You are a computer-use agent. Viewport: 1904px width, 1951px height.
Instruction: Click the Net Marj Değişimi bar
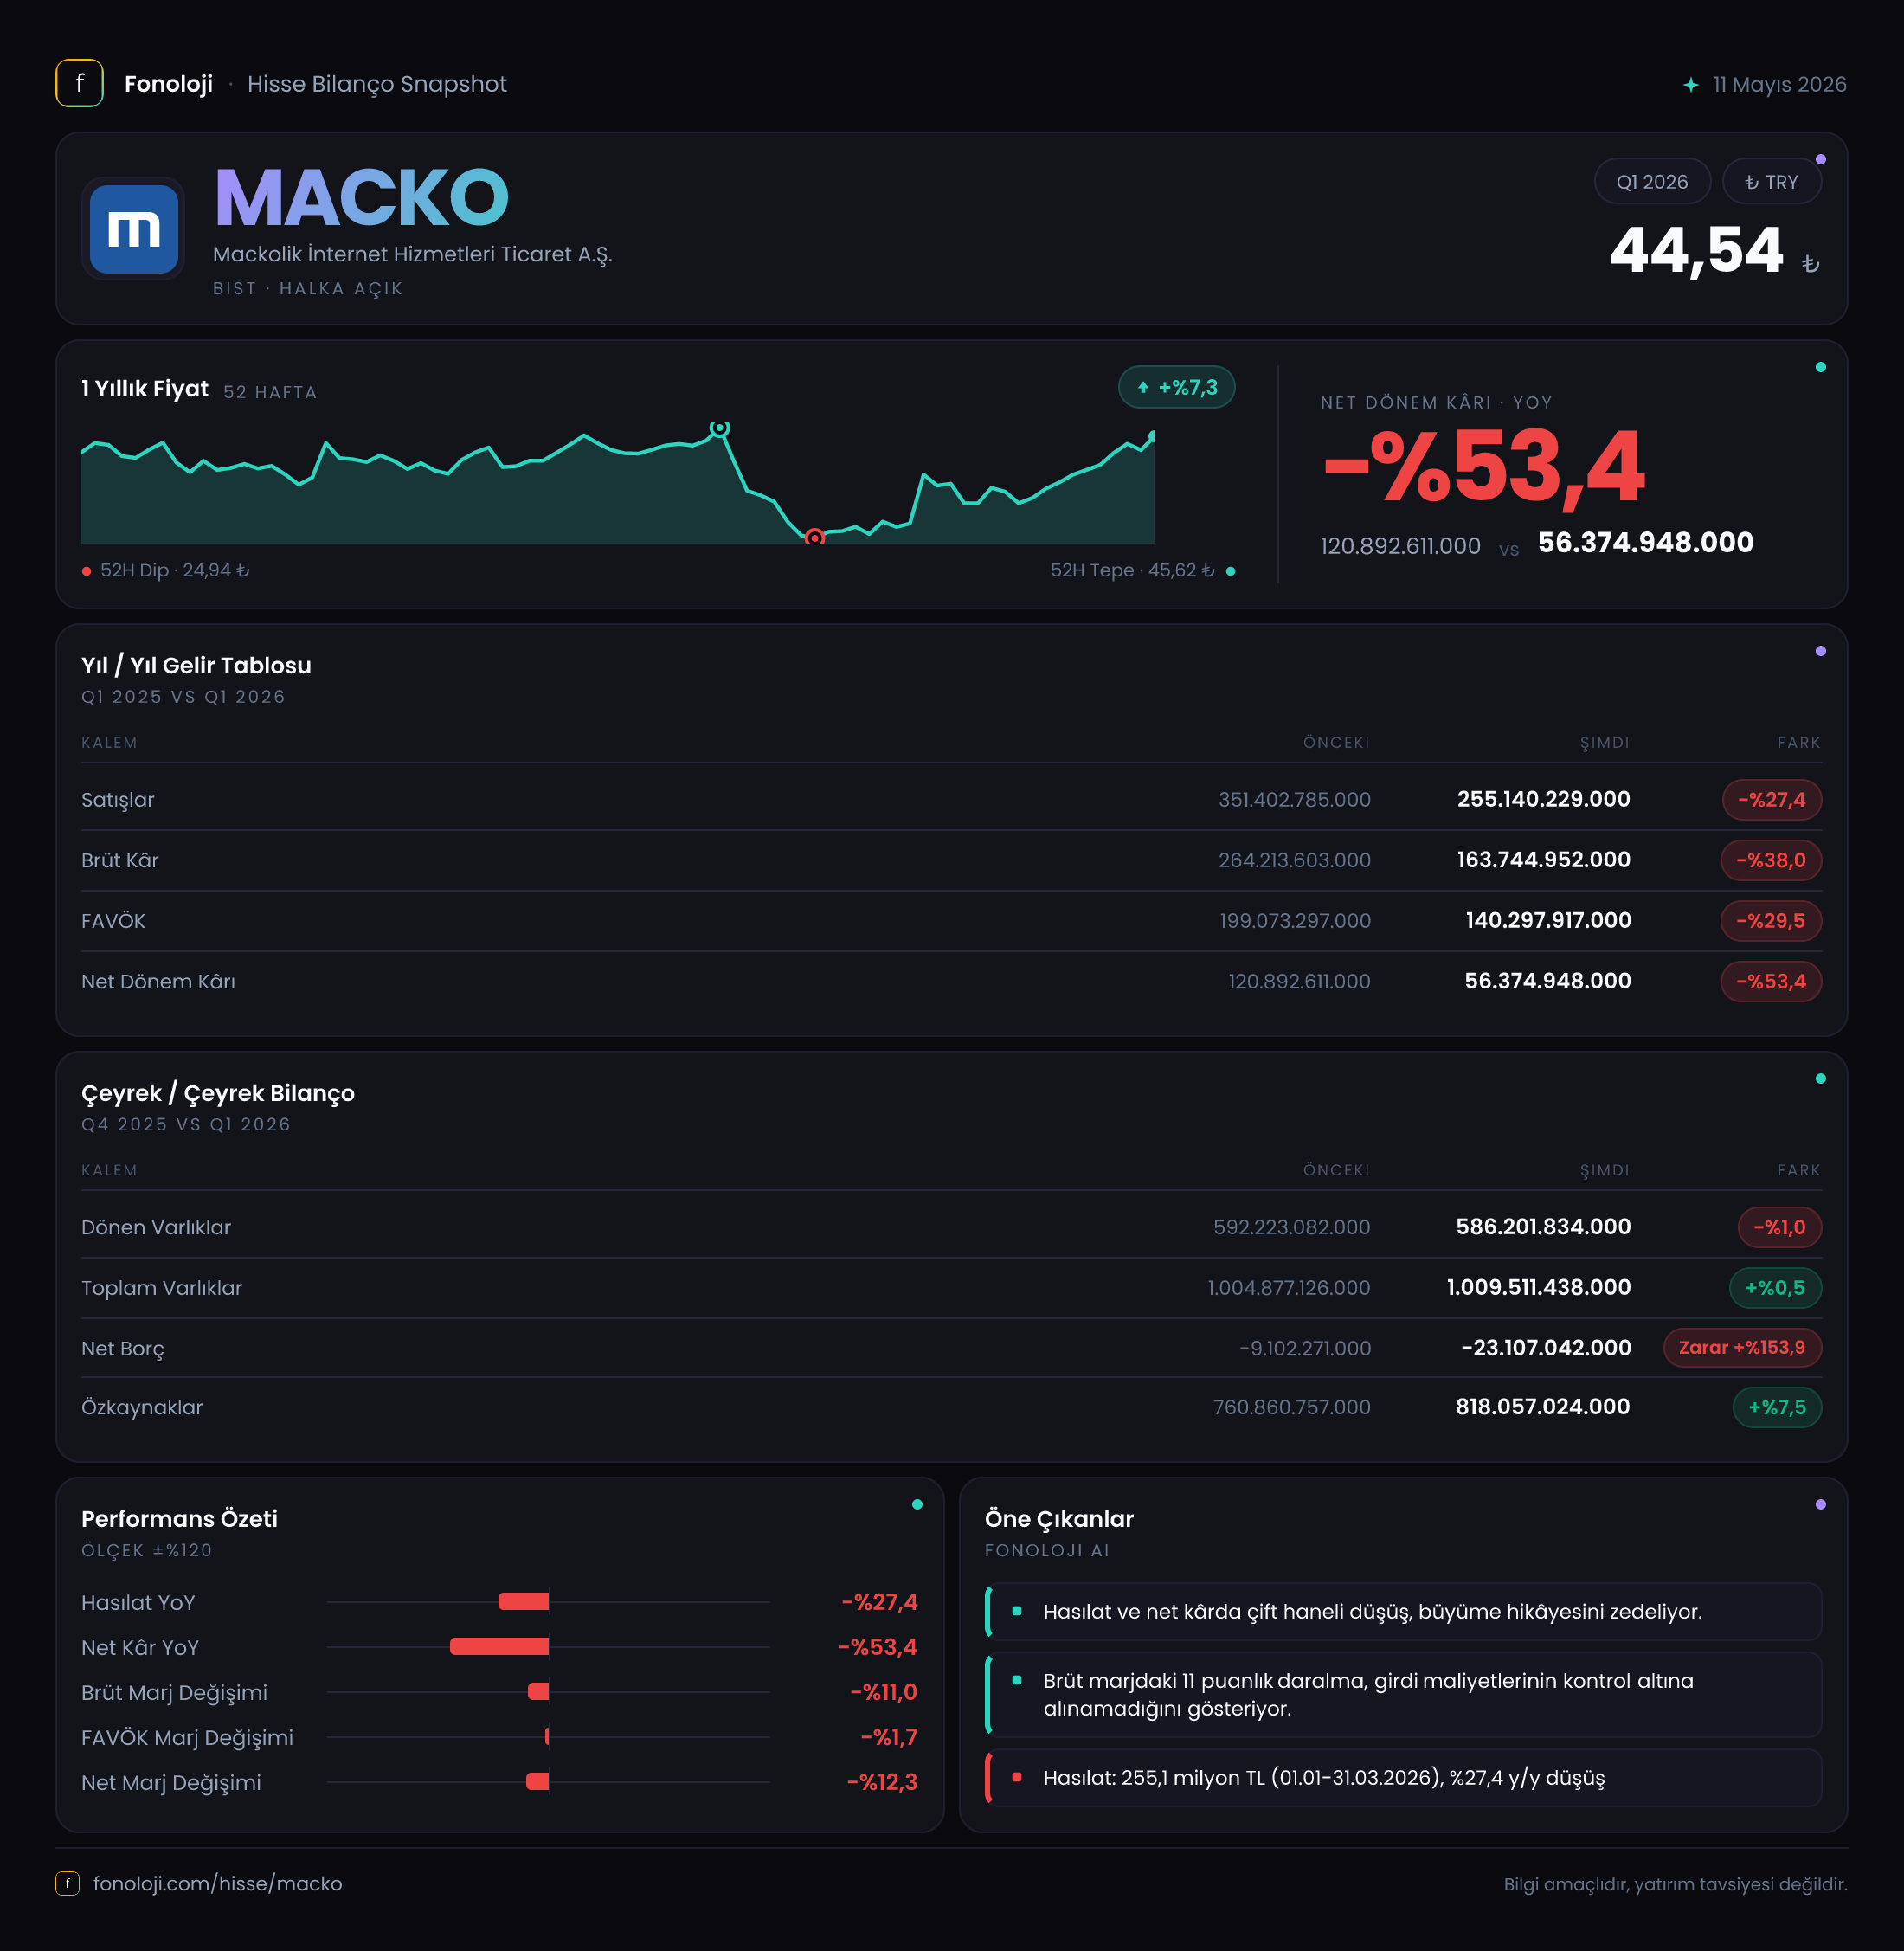[538, 1782]
